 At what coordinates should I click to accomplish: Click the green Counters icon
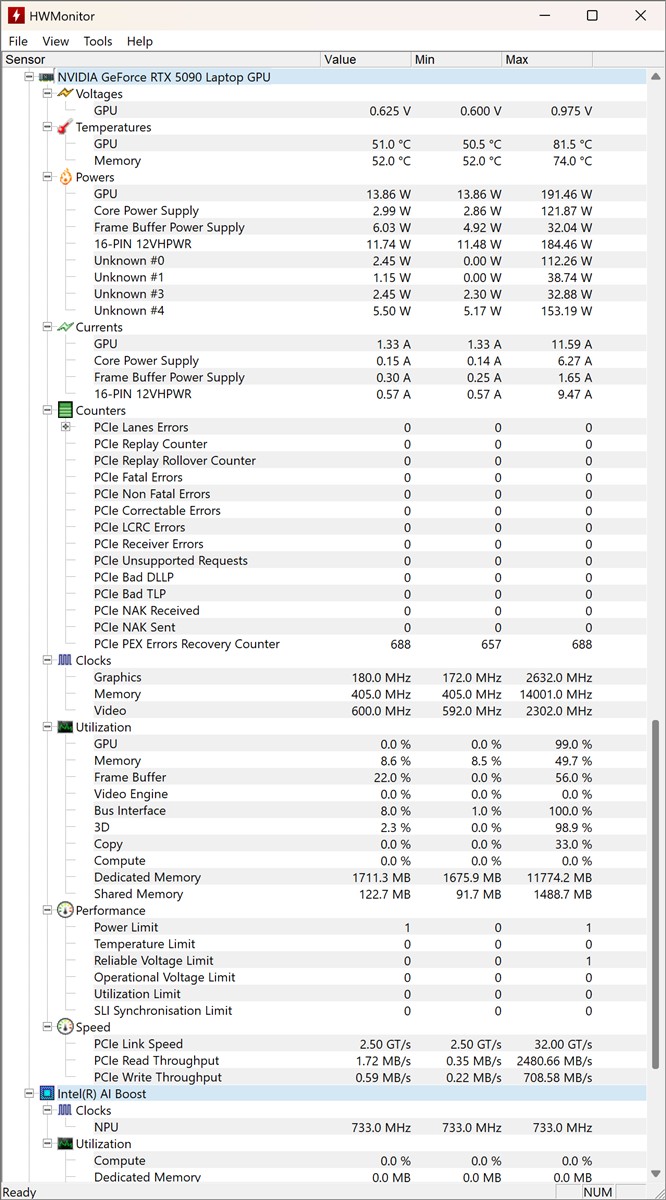[65, 410]
